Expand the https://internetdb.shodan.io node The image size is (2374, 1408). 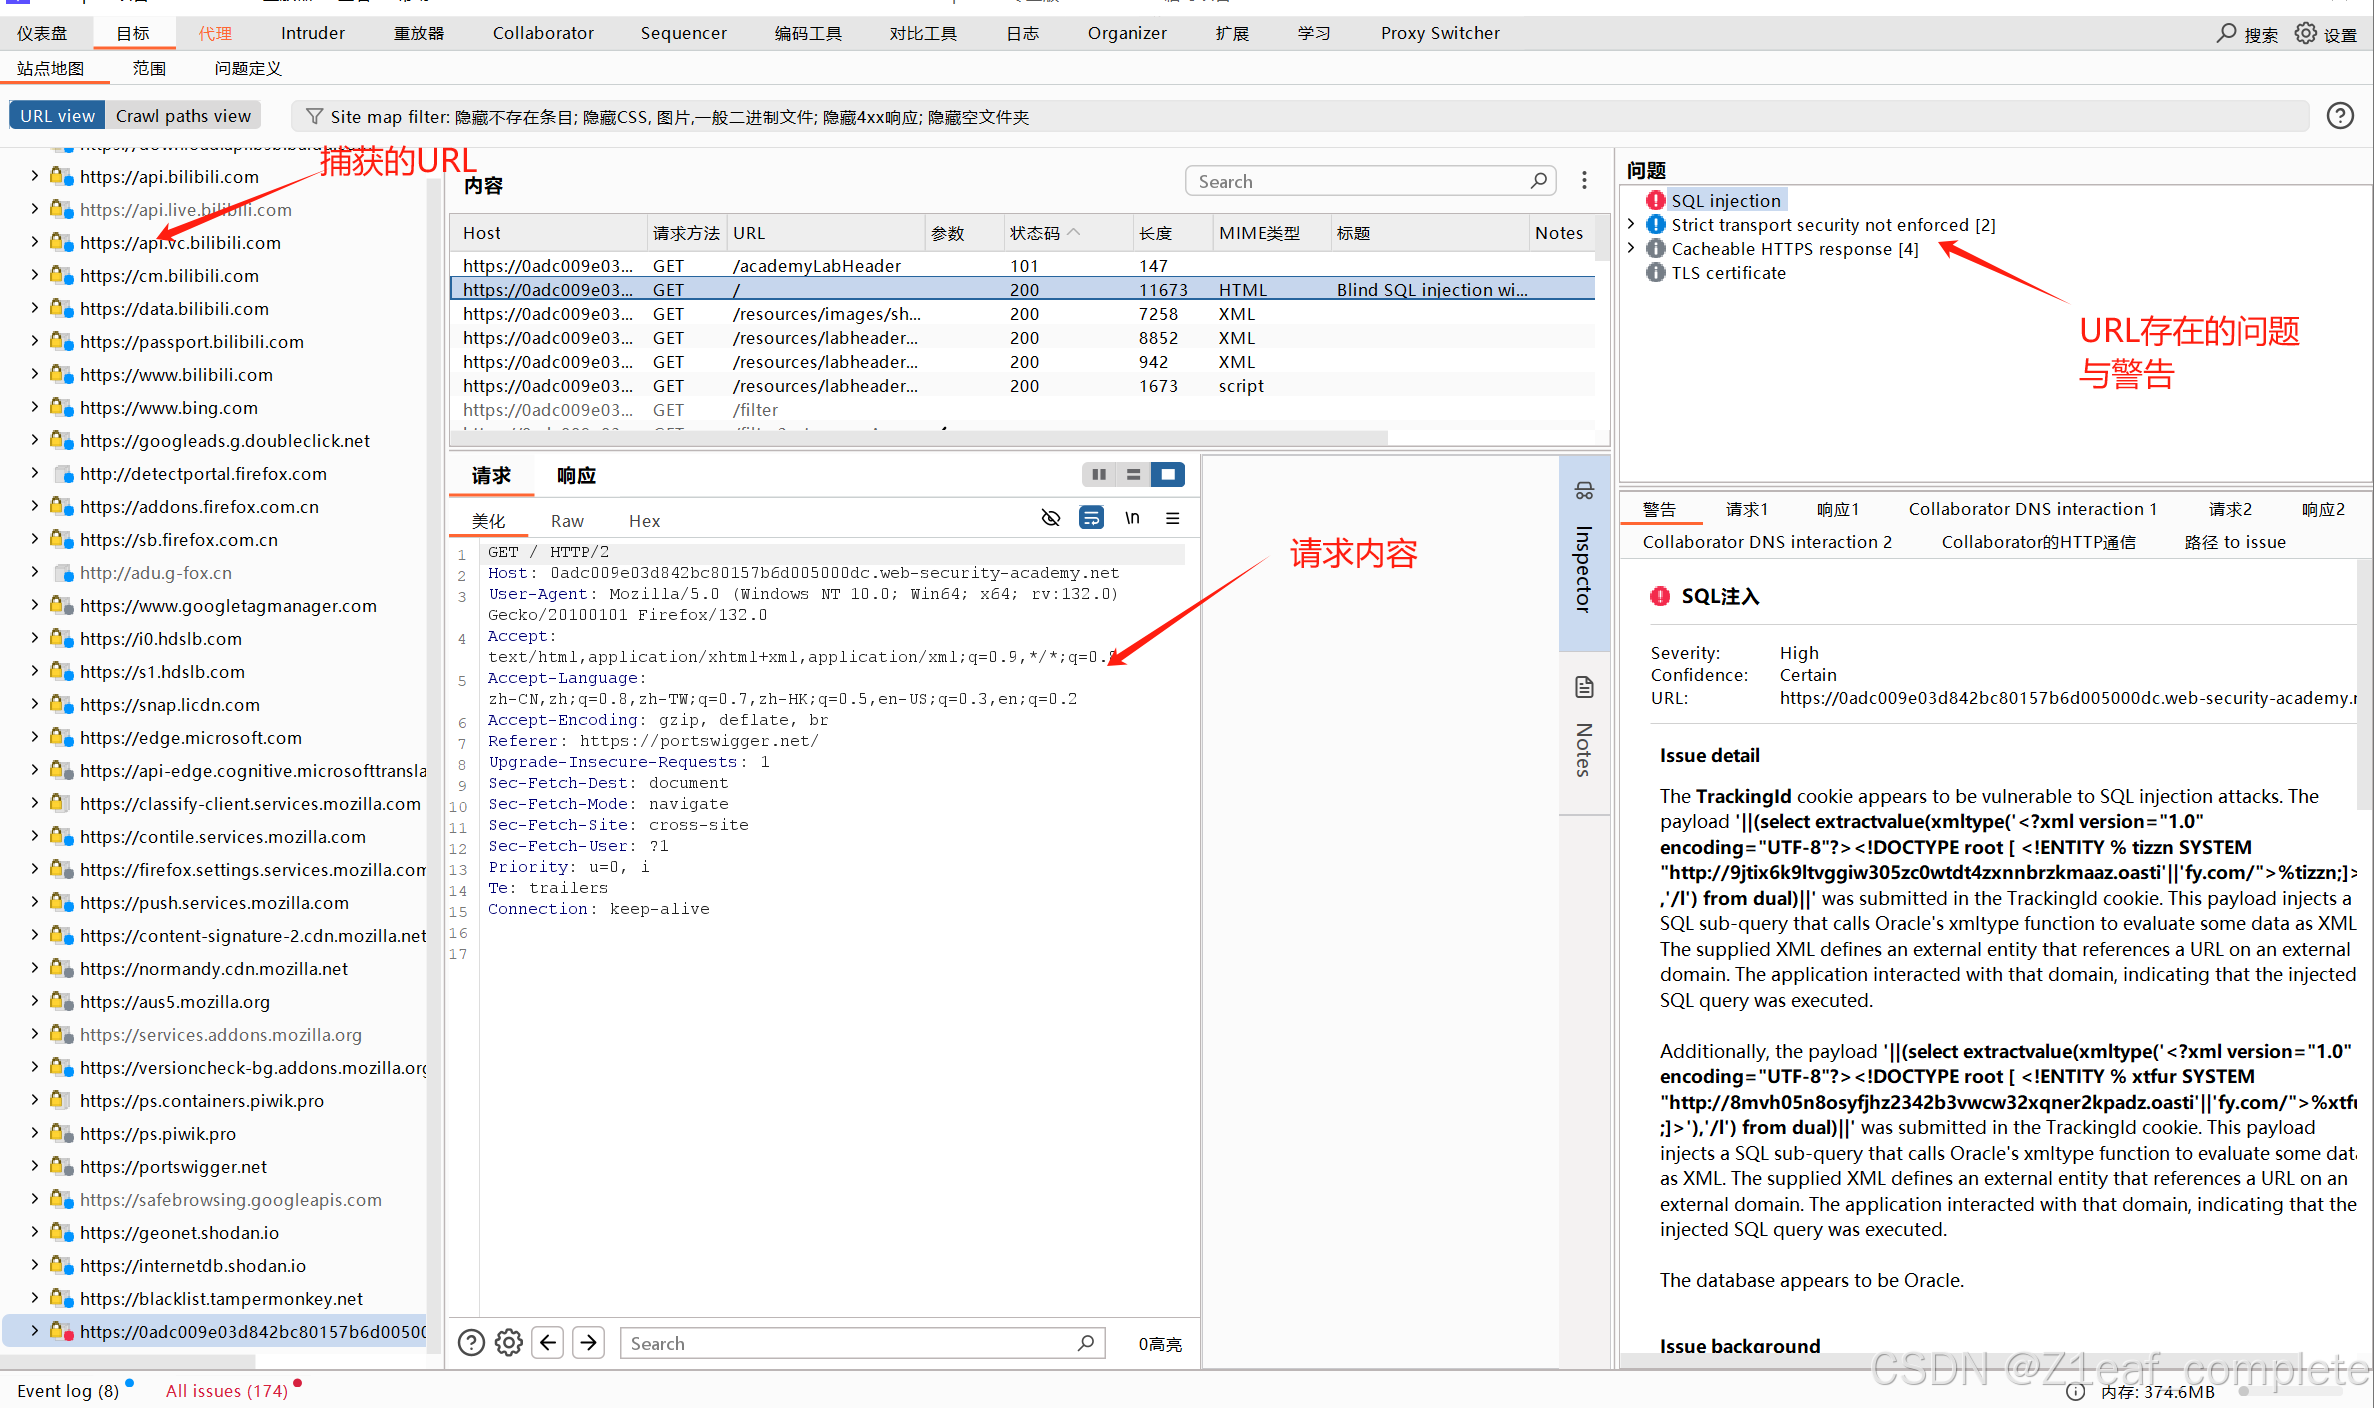[x=35, y=1265]
